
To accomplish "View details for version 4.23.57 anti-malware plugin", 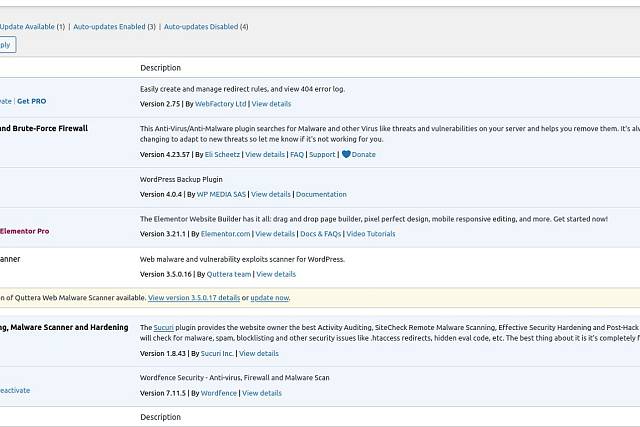I will coord(265,155).
